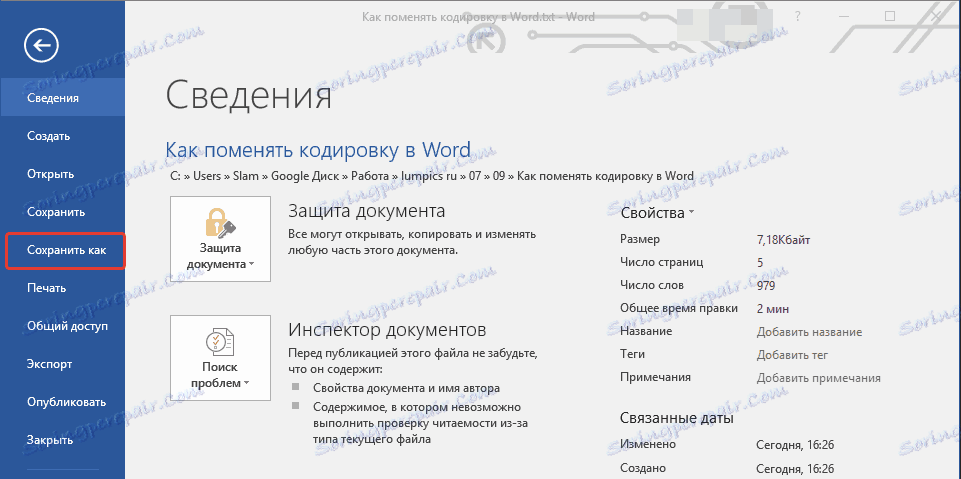Viewport: 961px width, 479px height.
Task: Expand the Поиск проблем dropdown arrow
Action: (x=246, y=384)
